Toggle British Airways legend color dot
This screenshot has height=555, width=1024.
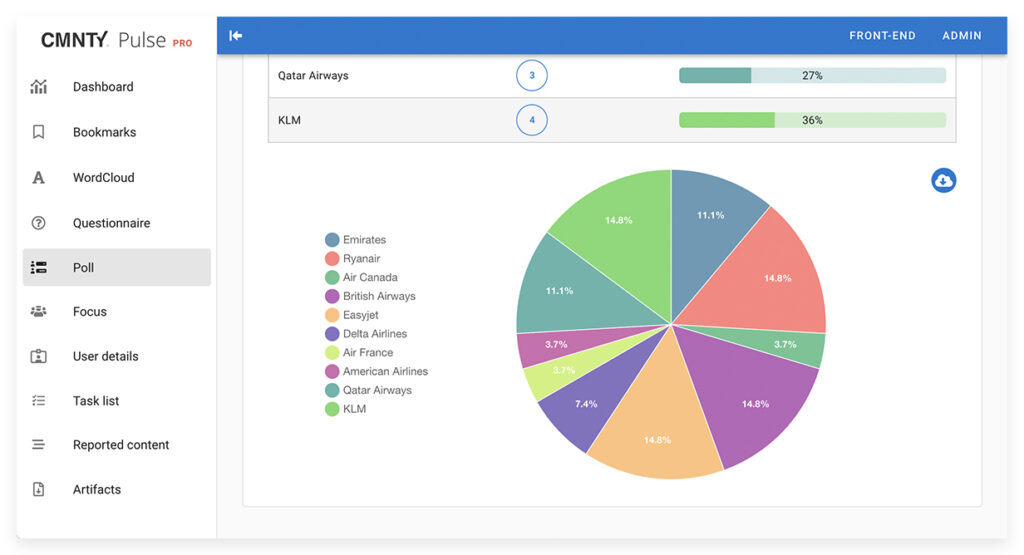point(332,296)
